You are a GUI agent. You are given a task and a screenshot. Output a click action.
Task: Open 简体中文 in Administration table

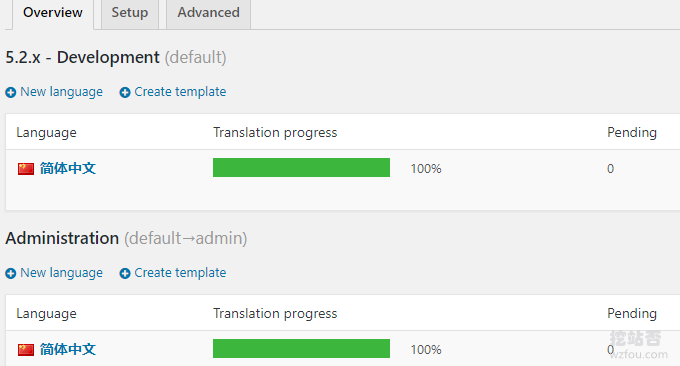[x=68, y=349]
